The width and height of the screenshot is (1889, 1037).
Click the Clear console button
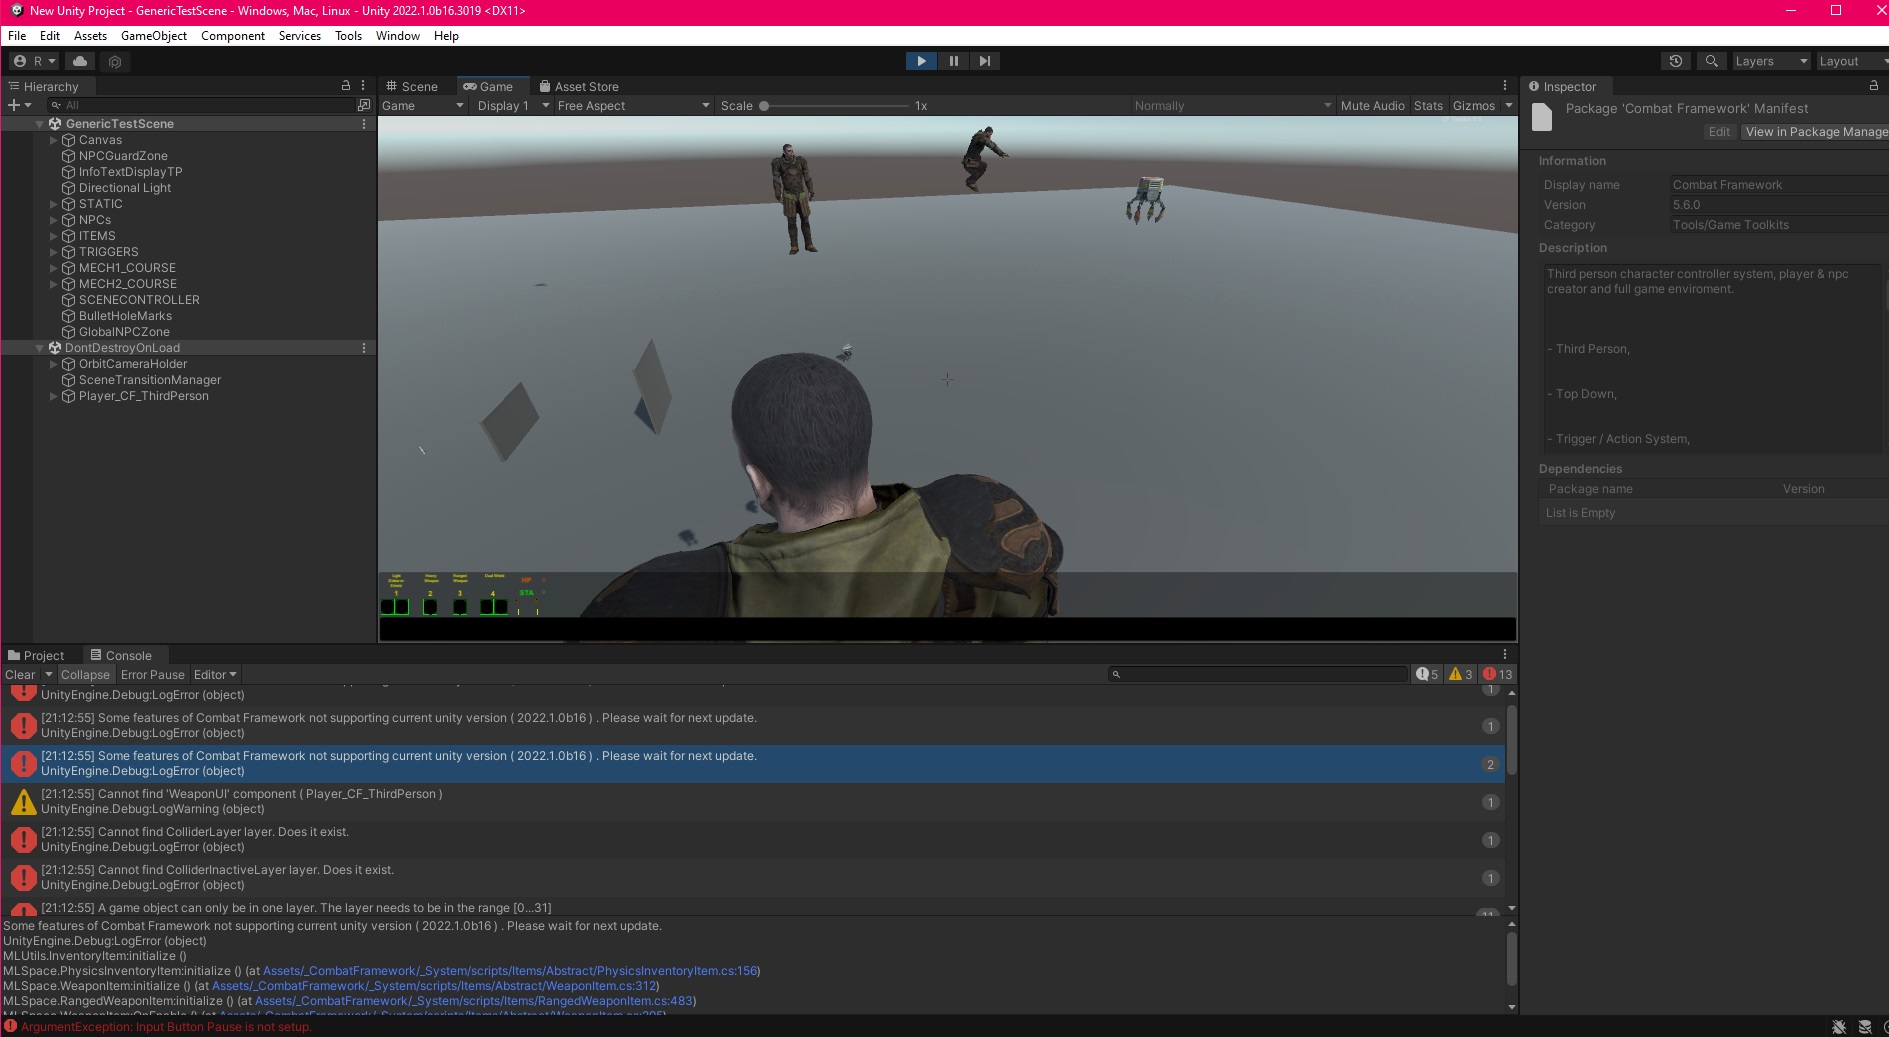[x=20, y=674]
